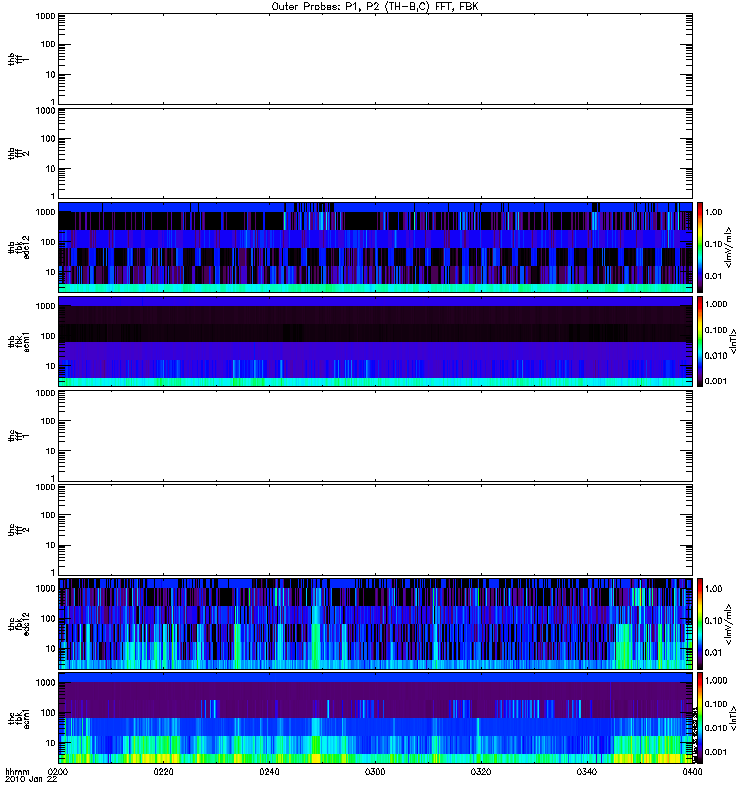Pick the thc edc12 panel color bar
750x800 pixels.
(x=700, y=624)
